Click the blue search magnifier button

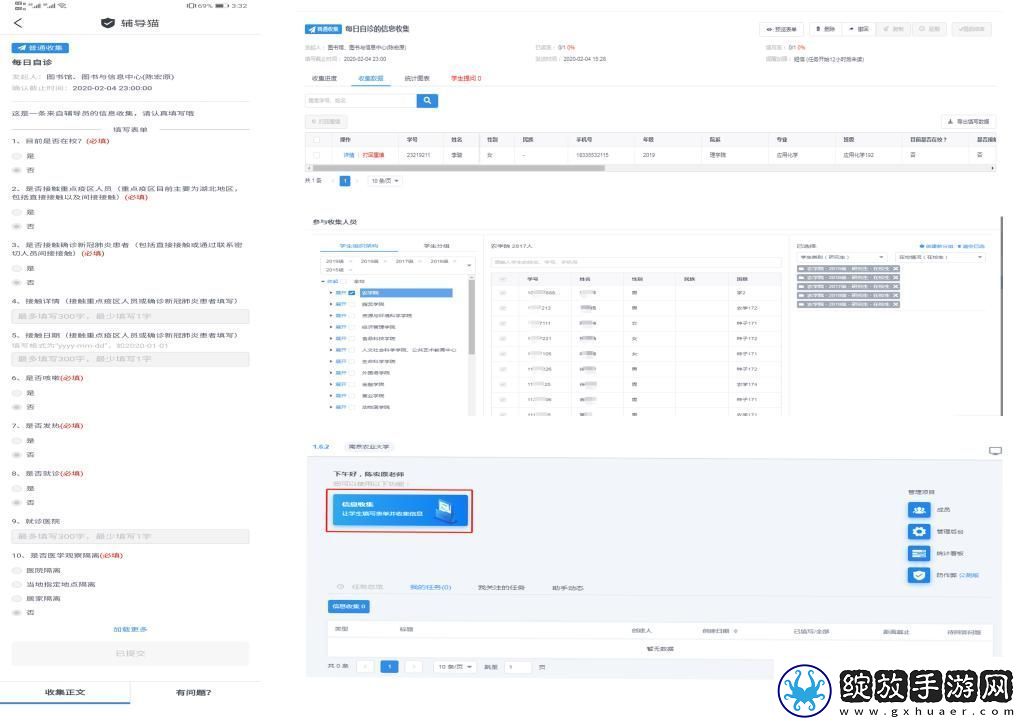click(427, 101)
